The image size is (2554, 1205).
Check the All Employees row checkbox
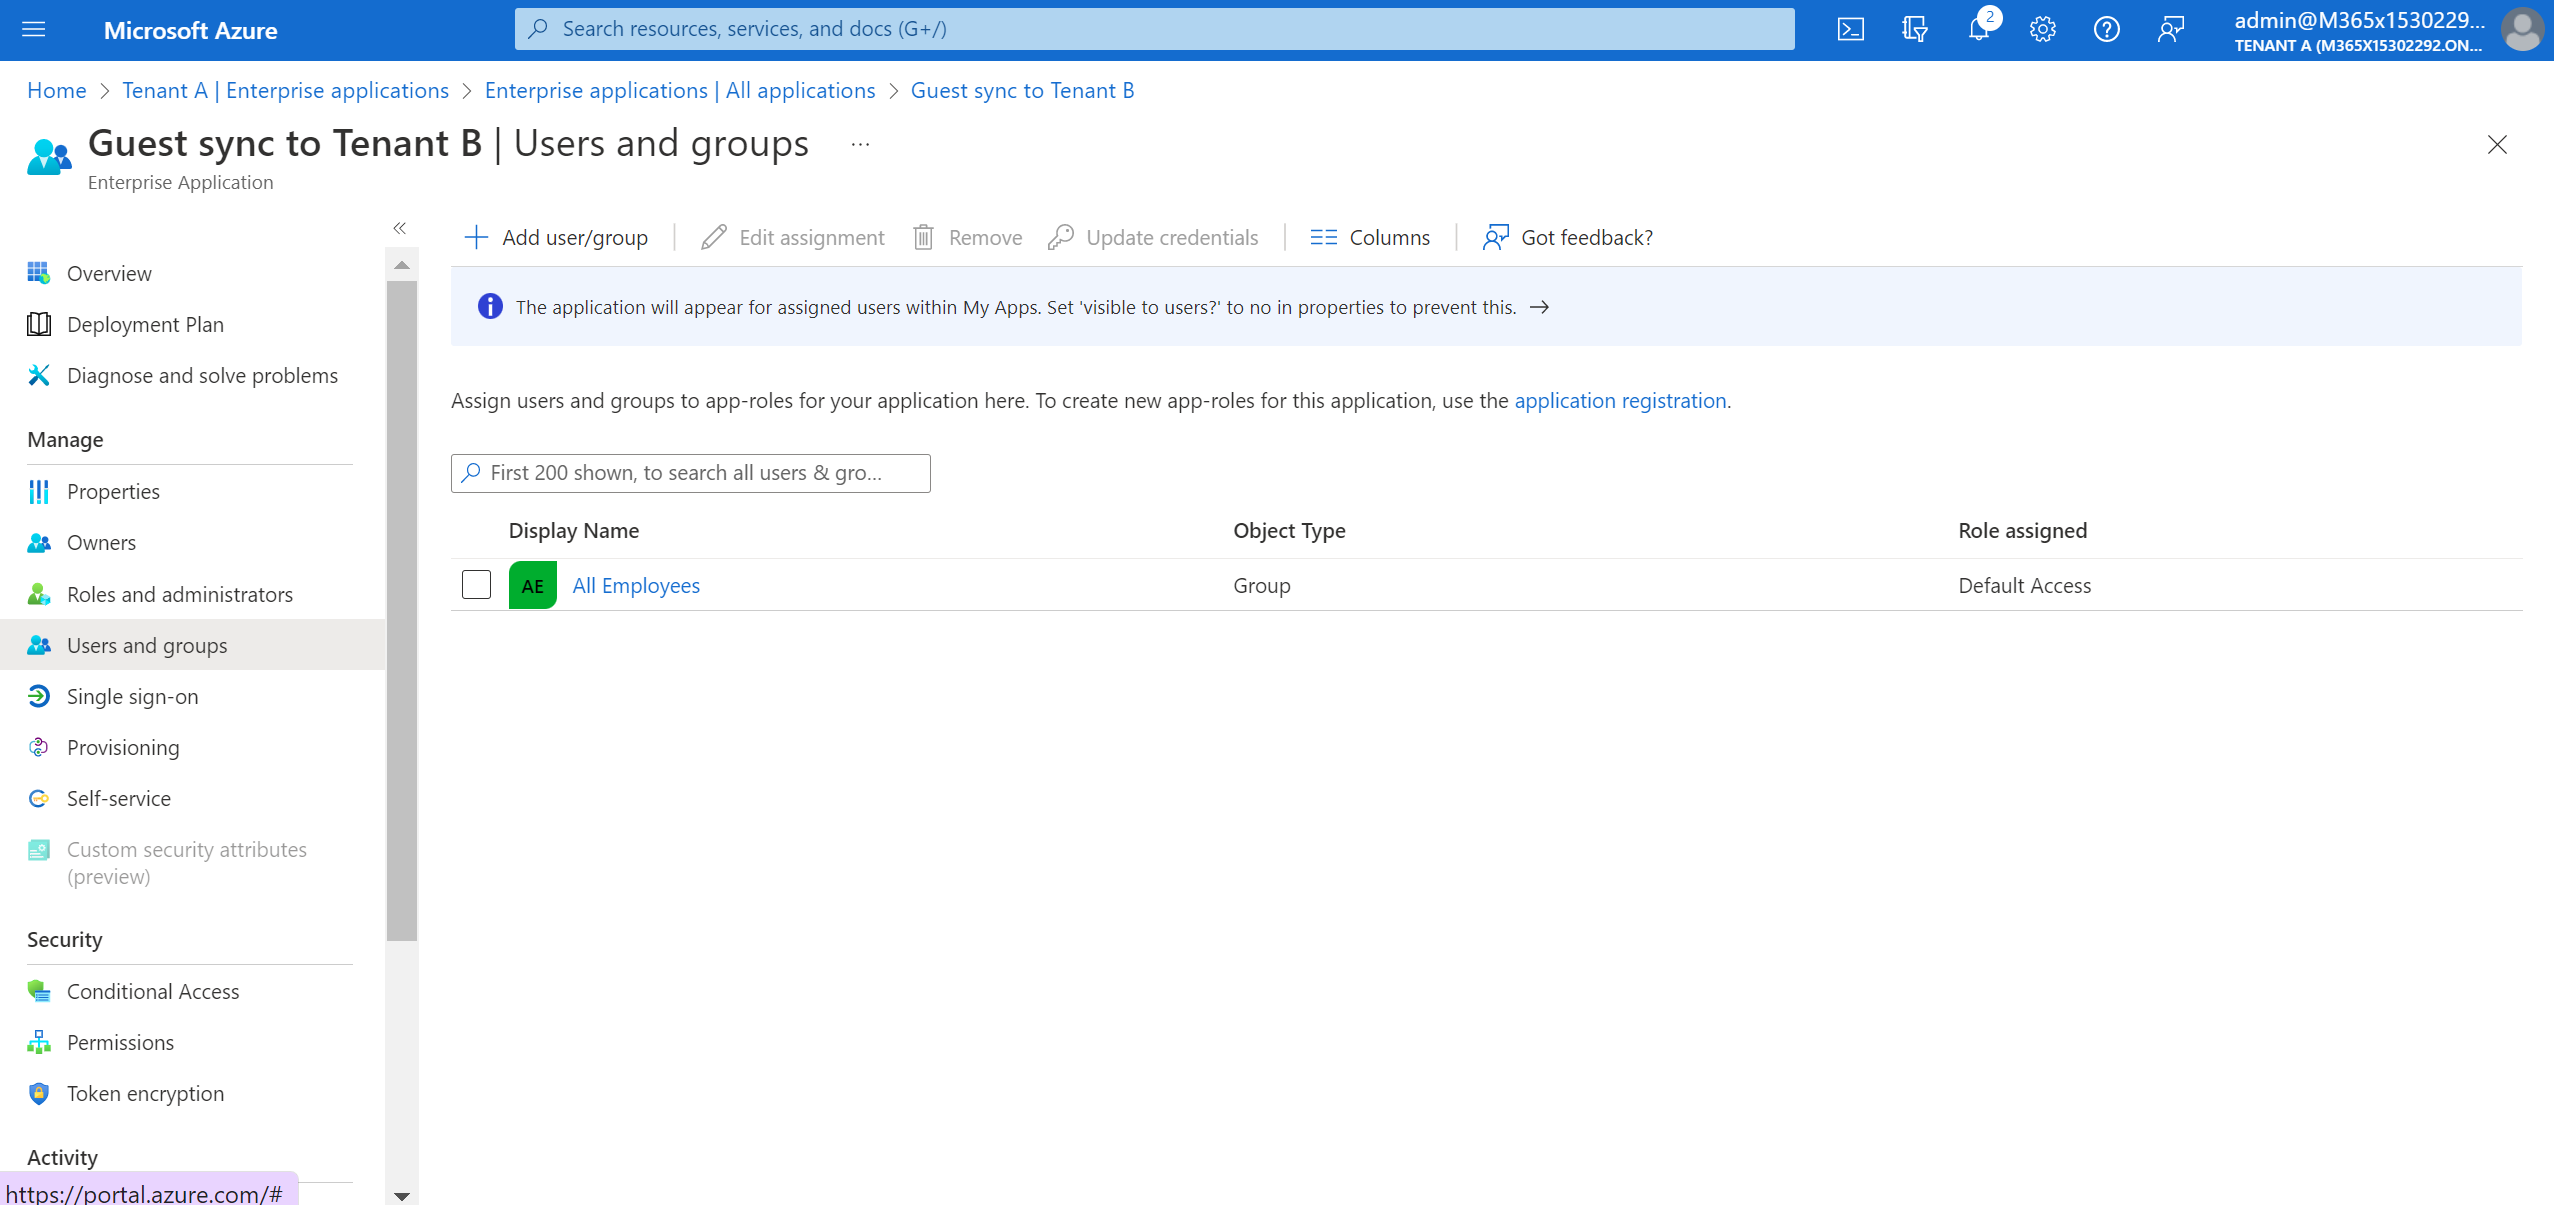(476, 585)
